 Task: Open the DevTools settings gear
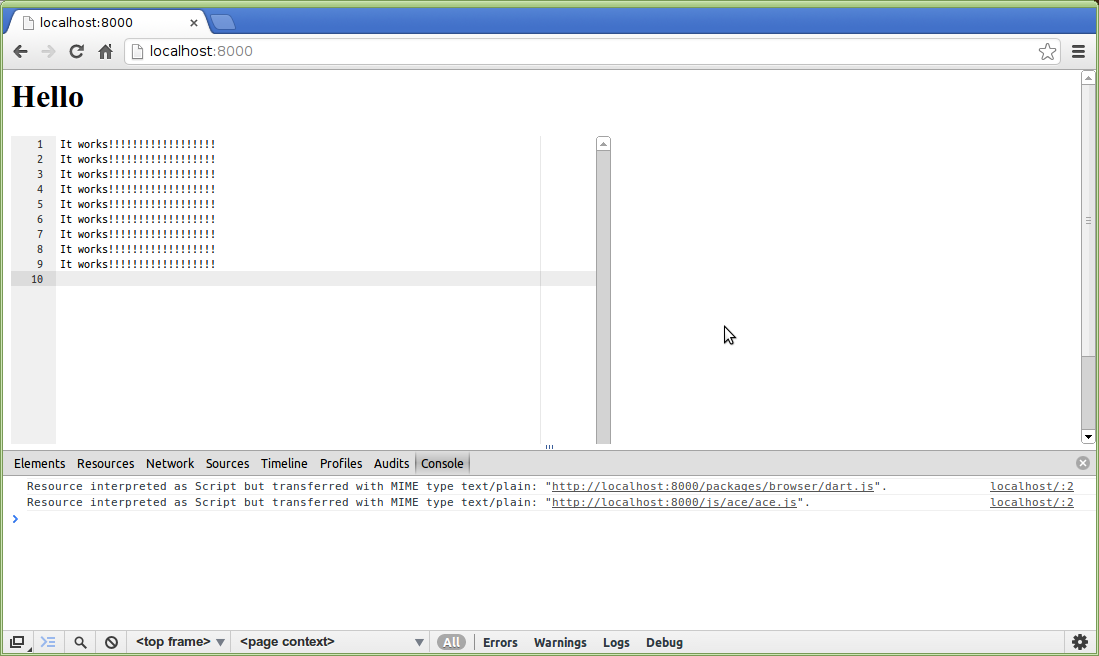point(1079,641)
